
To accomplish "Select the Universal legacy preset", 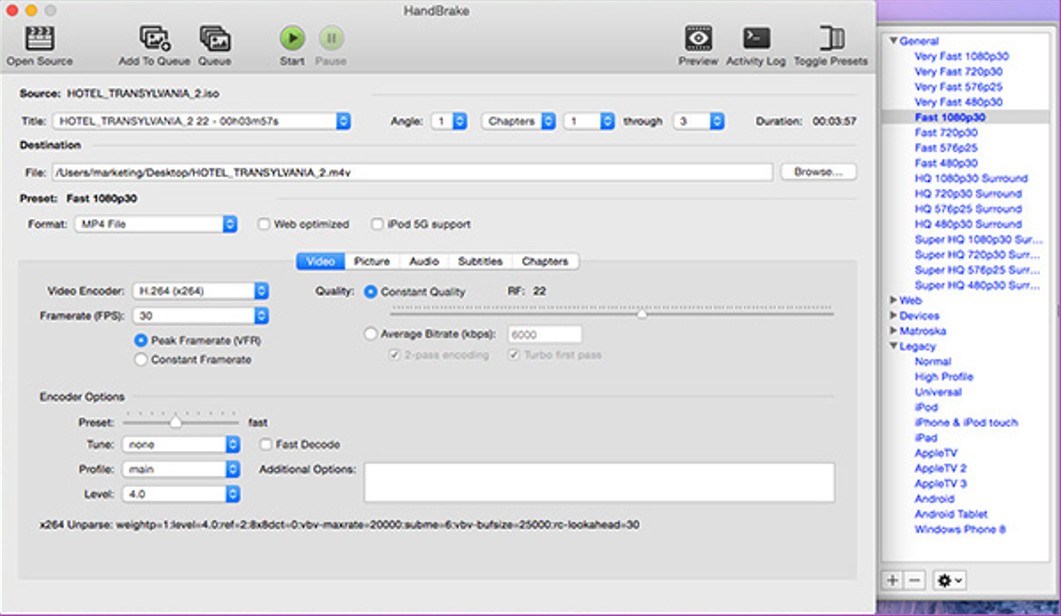I will pos(938,392).
